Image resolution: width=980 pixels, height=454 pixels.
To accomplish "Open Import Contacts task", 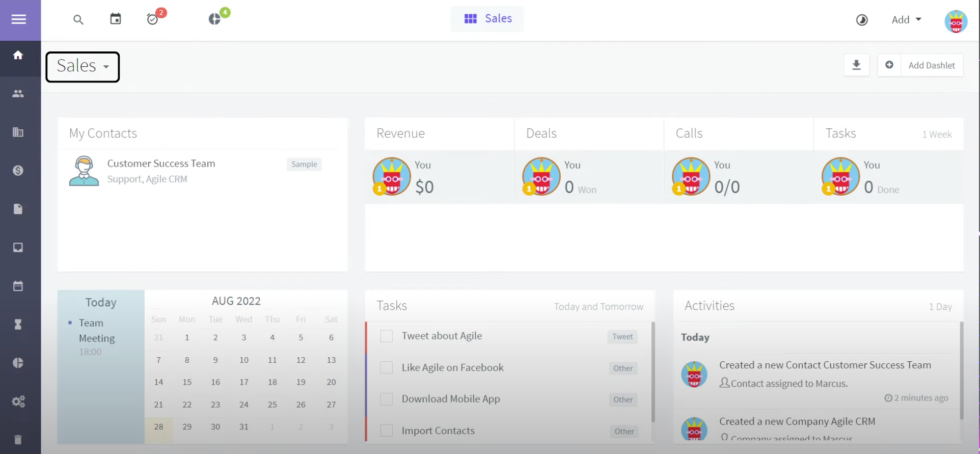I will pos(438,431).
